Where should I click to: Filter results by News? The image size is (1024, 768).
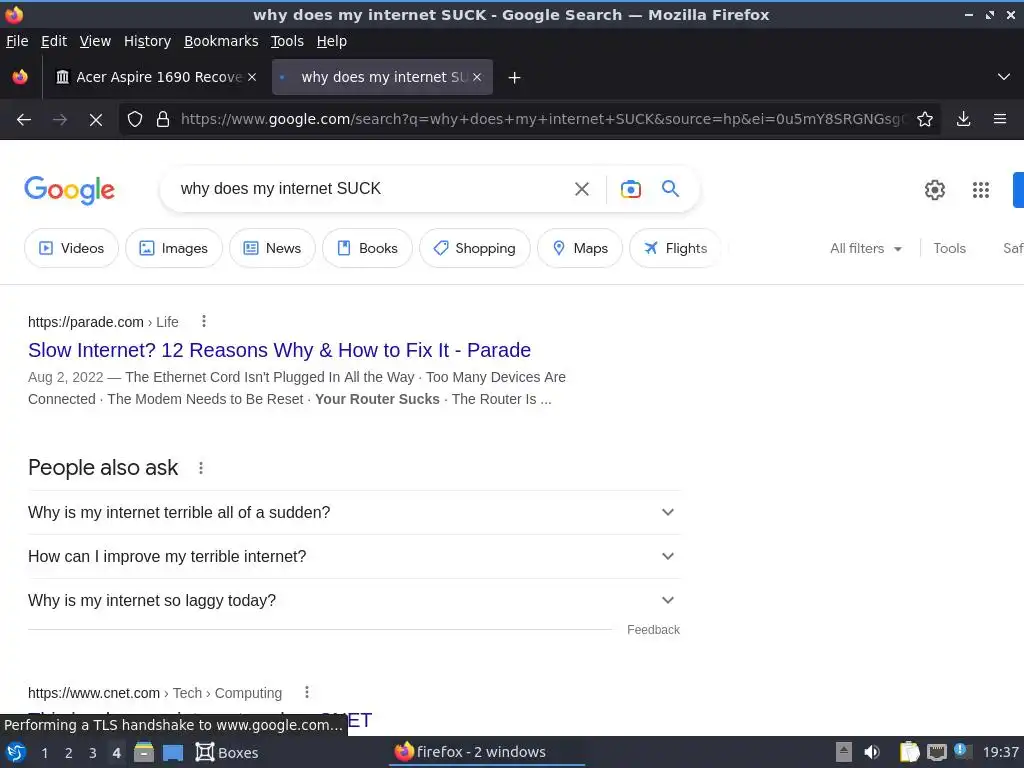coord(272,248)
